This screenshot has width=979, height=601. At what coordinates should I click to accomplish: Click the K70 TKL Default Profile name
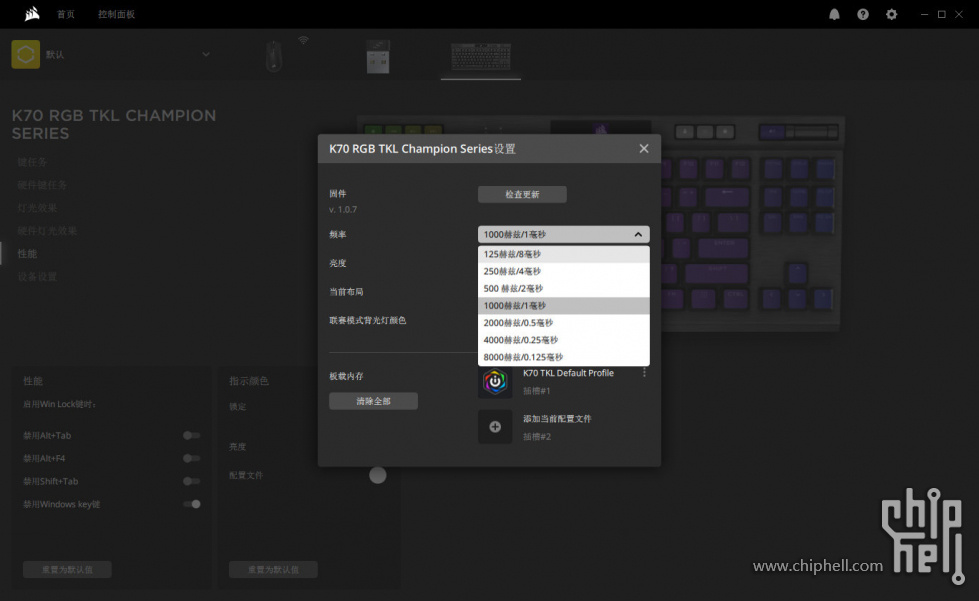click(x=568, y=373)
